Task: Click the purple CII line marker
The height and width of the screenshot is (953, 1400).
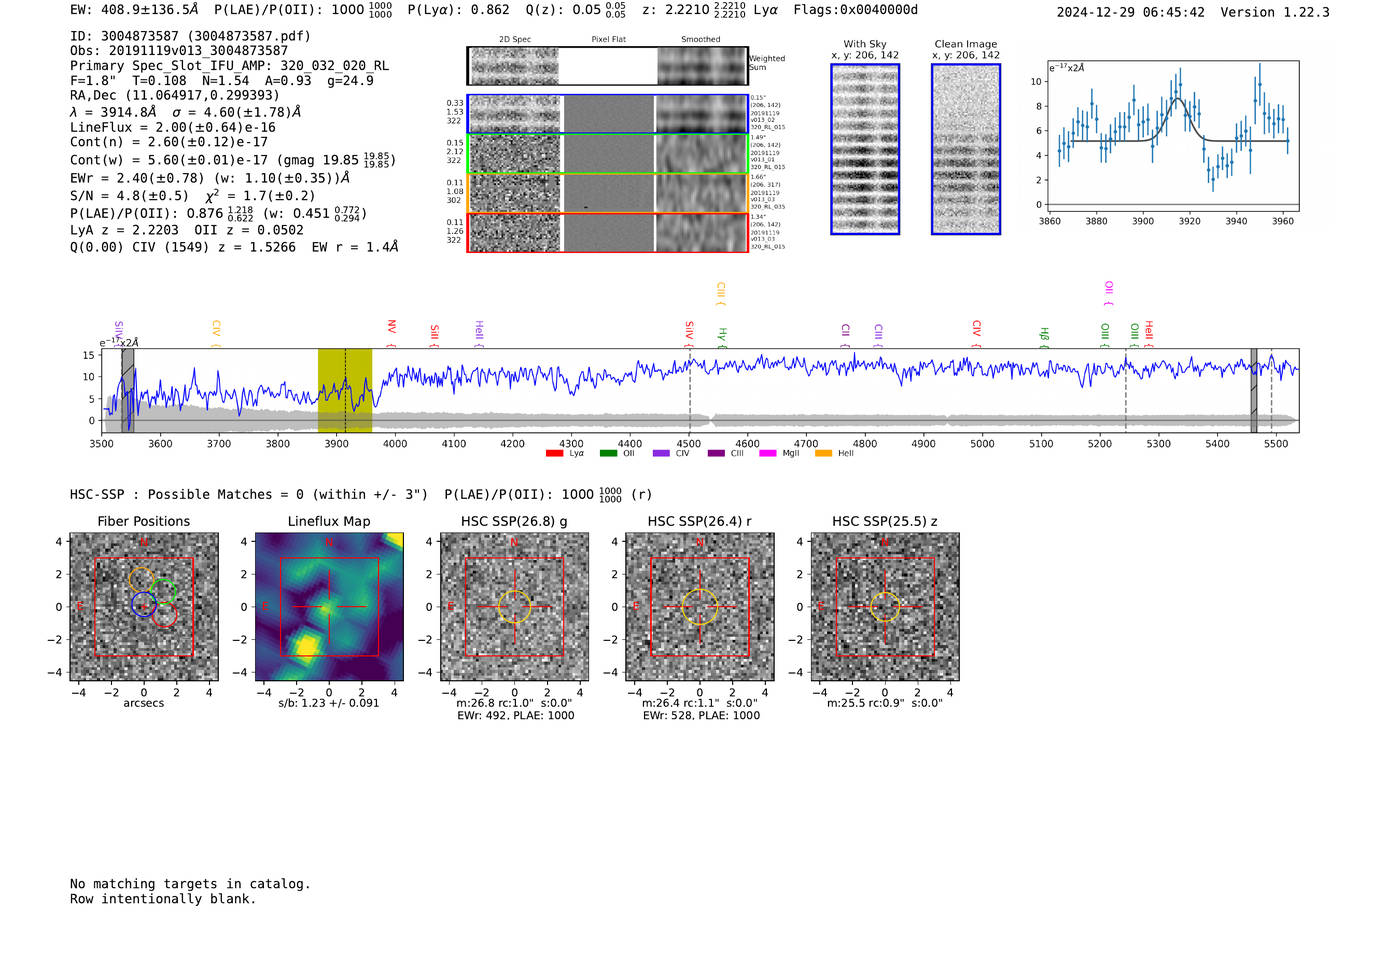Action: 846,333
